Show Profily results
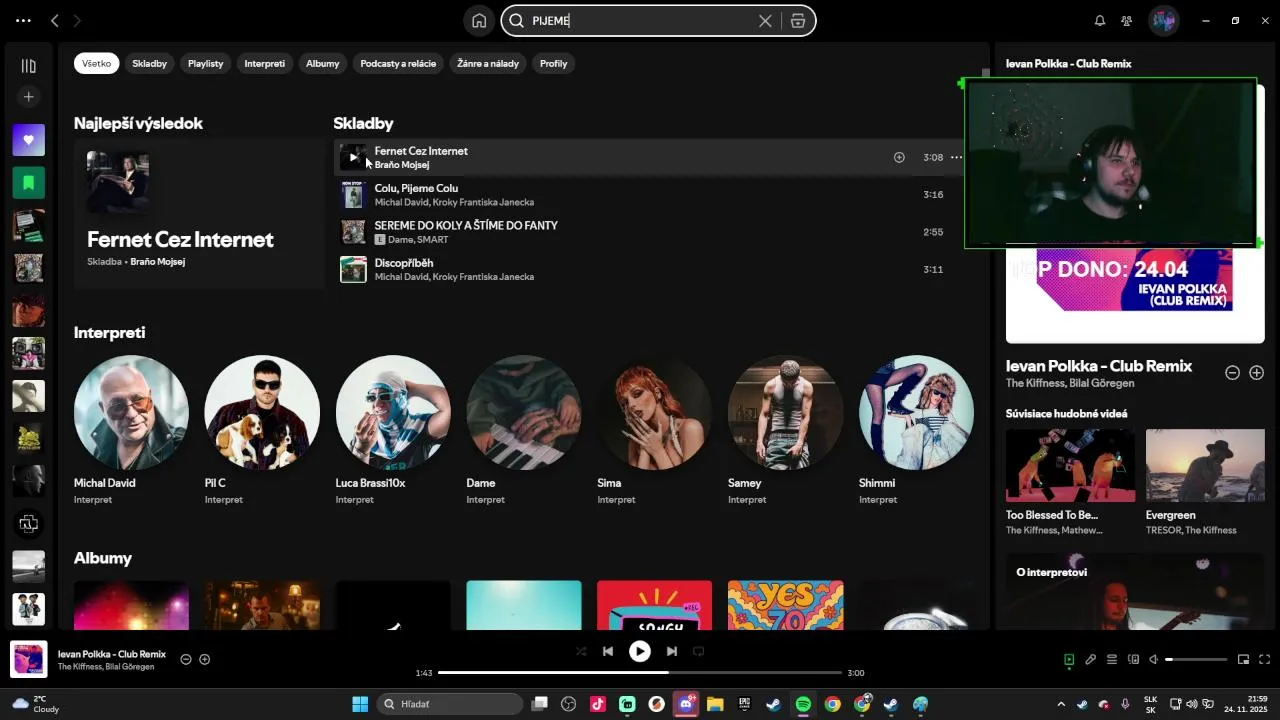 (x=554, y=63)
